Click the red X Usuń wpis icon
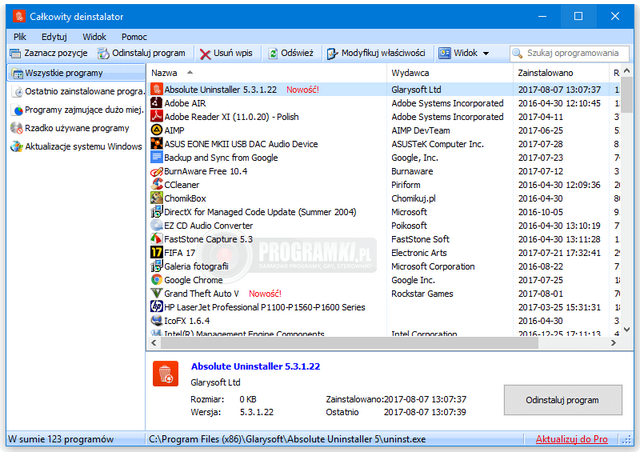The height and width of the screenshot is (453, 643). (x=205, y=54)
